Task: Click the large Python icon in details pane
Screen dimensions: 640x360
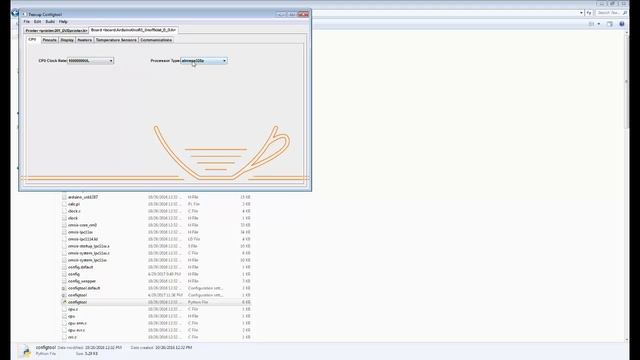Action: (x=25, y=351)
